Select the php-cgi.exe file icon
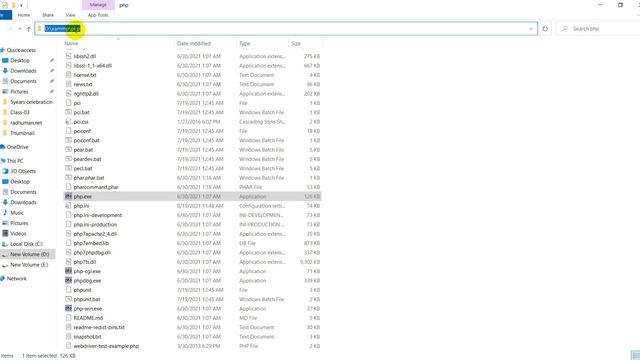 (69, 271)
